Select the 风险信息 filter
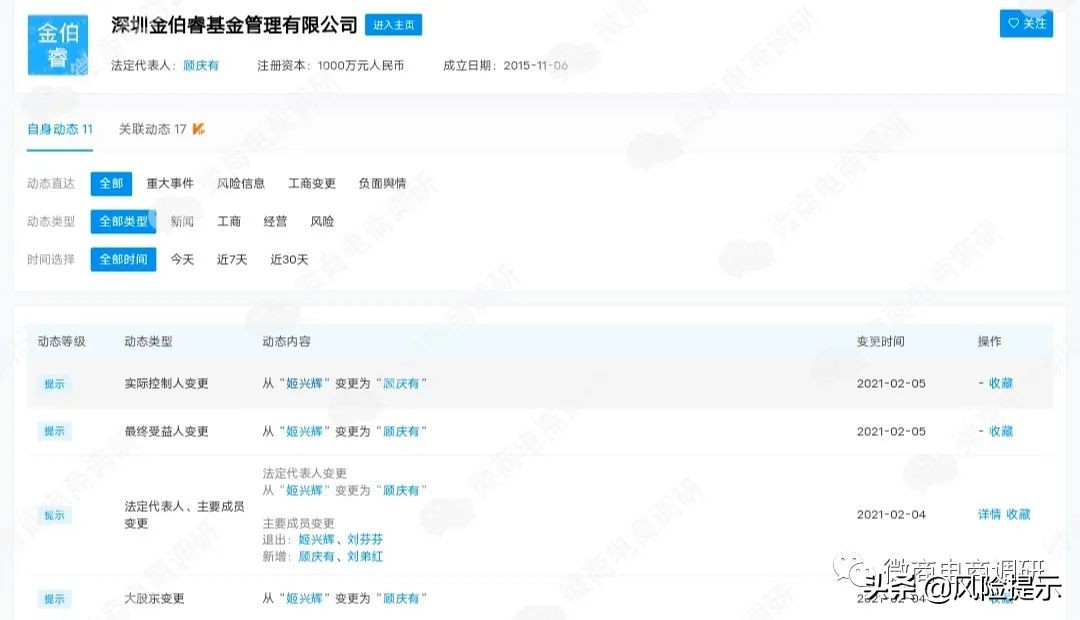The height and width of the screenshot is (620, 1080). click(243, 183)
